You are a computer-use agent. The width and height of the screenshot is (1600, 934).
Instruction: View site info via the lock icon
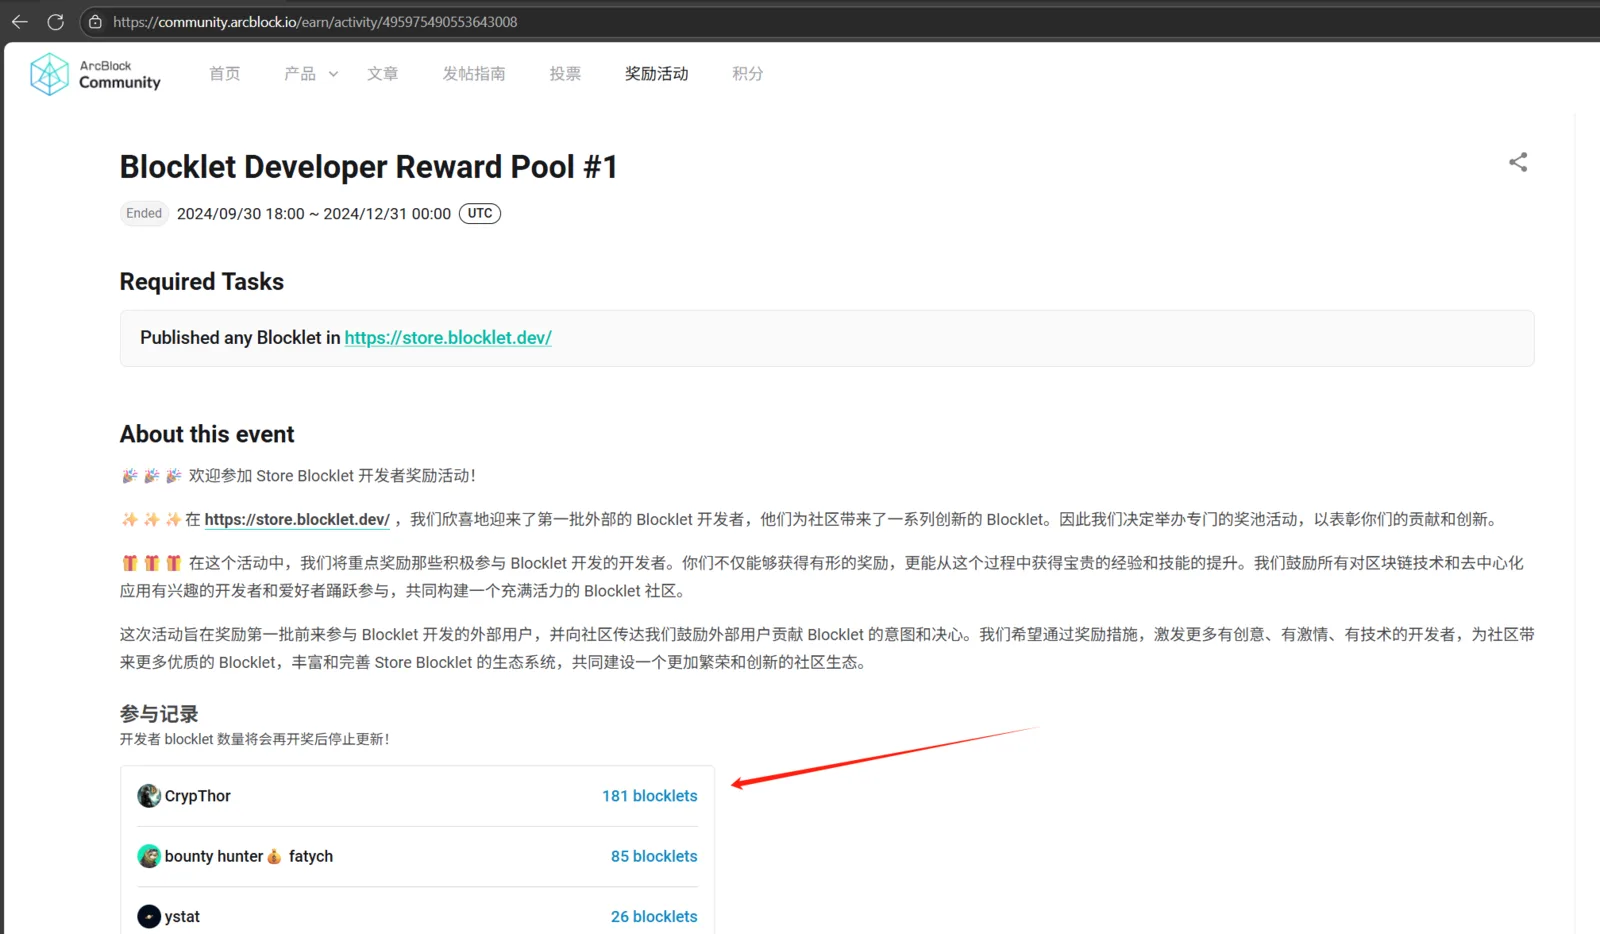point(95,22)
